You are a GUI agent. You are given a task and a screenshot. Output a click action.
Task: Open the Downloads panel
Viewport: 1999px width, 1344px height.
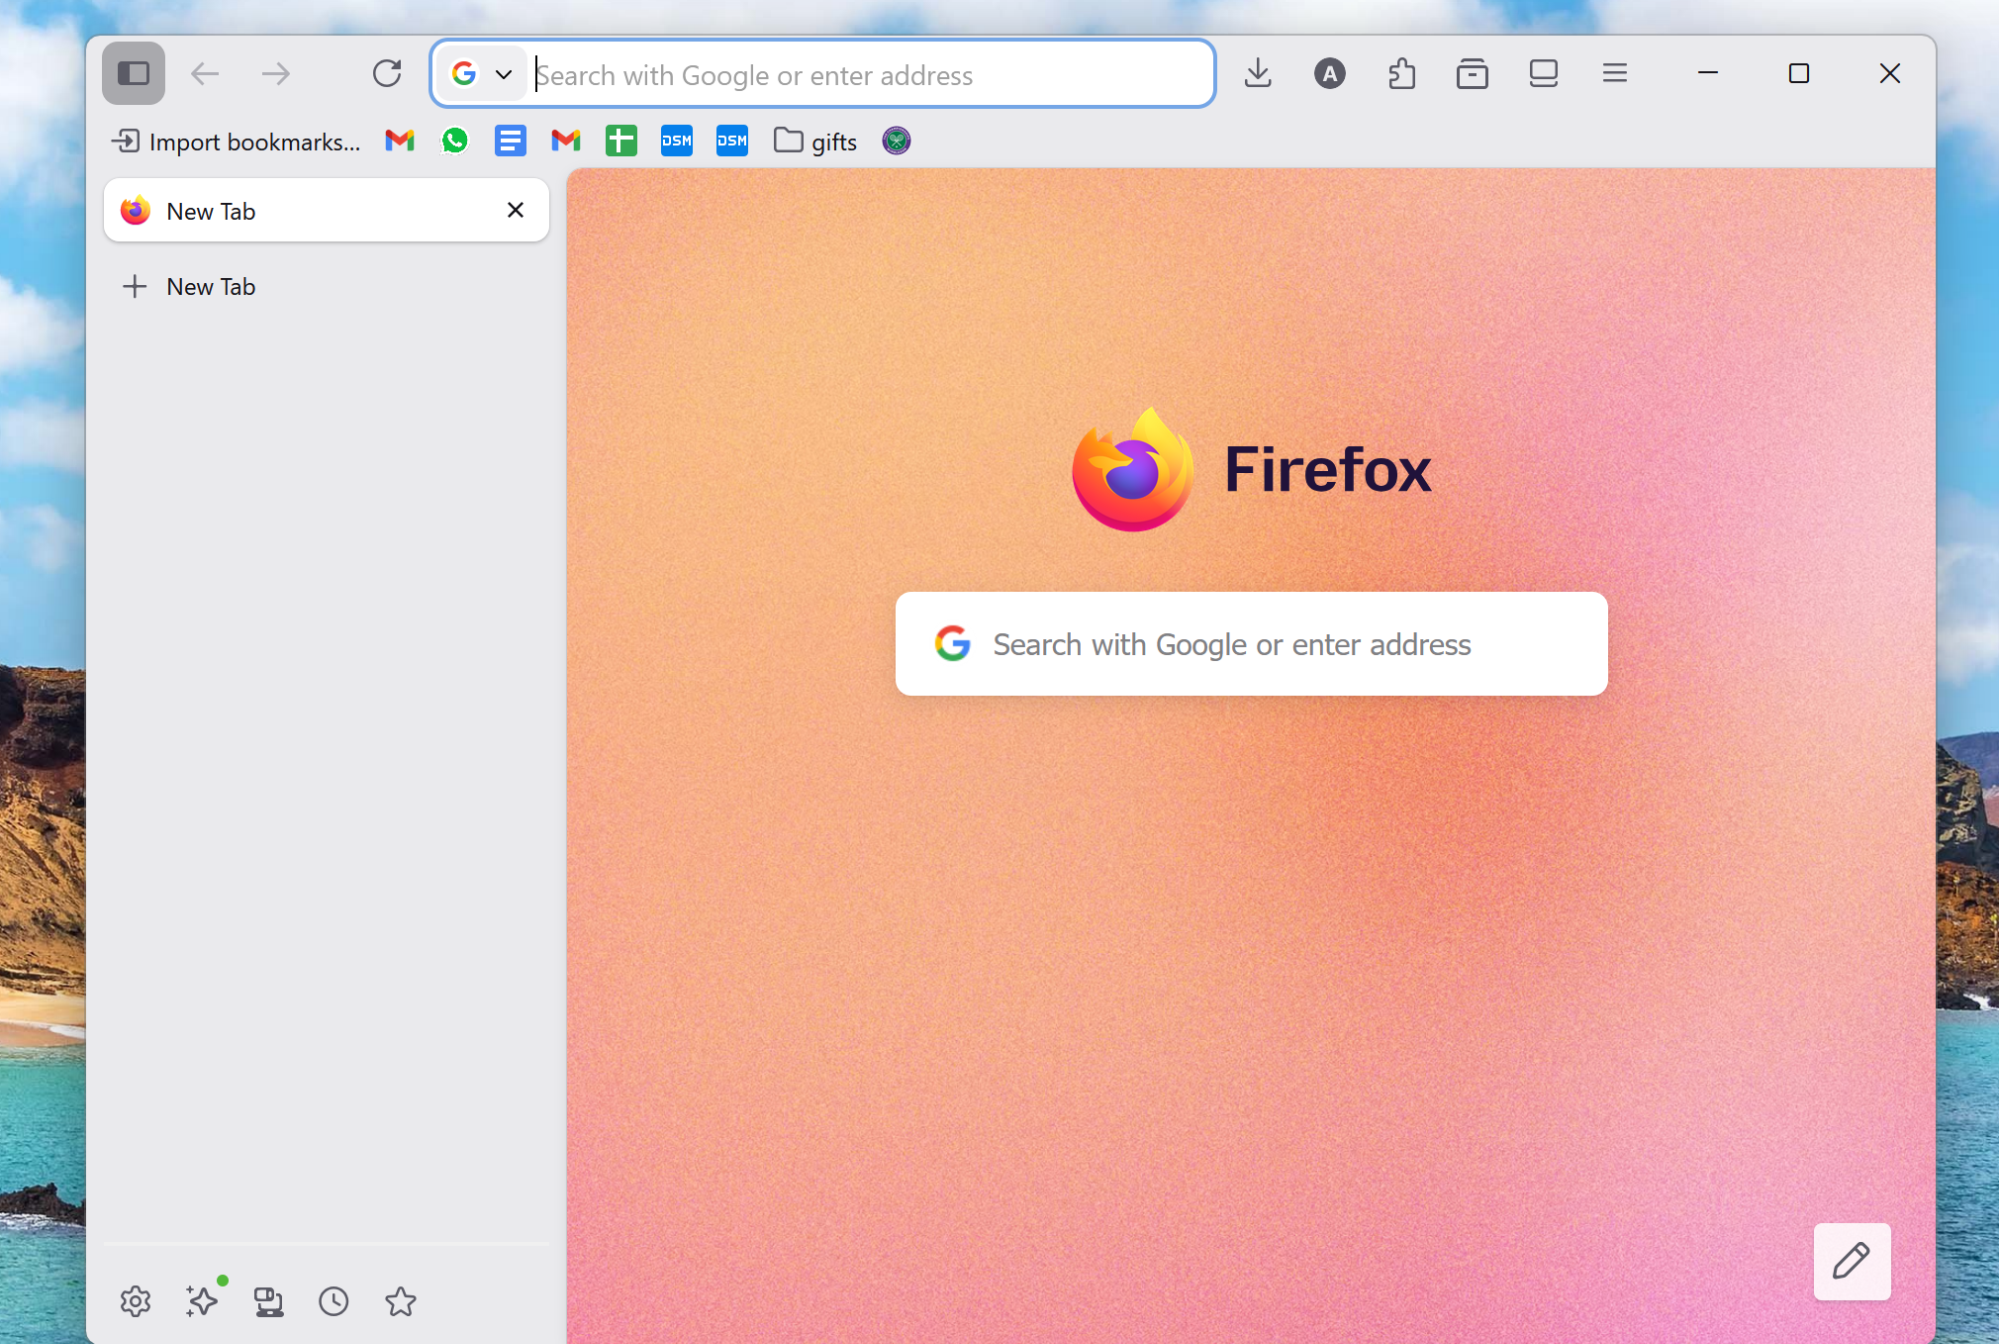point(1258,74)
